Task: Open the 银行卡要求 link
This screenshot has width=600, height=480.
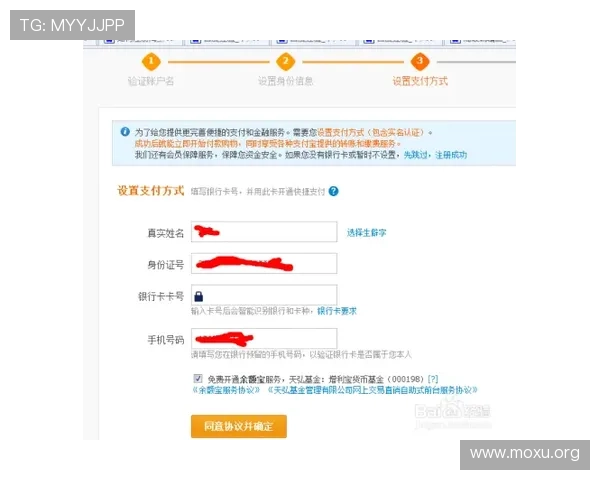Action: pos(337,311)
